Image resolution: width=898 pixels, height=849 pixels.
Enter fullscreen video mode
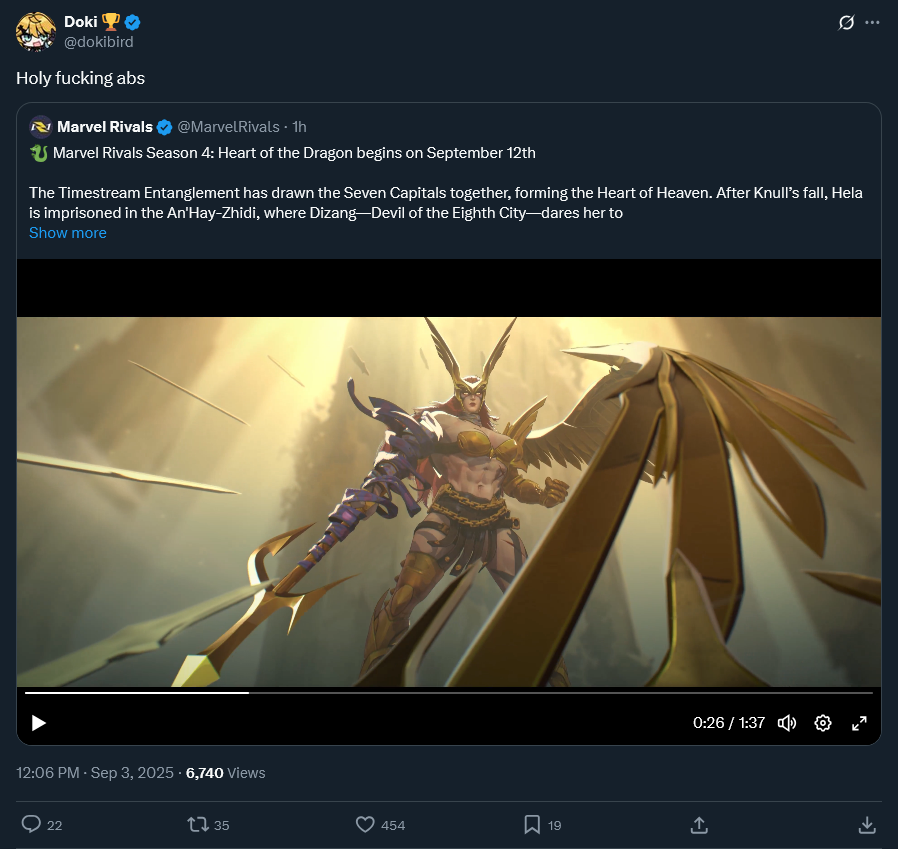[859, 723]
